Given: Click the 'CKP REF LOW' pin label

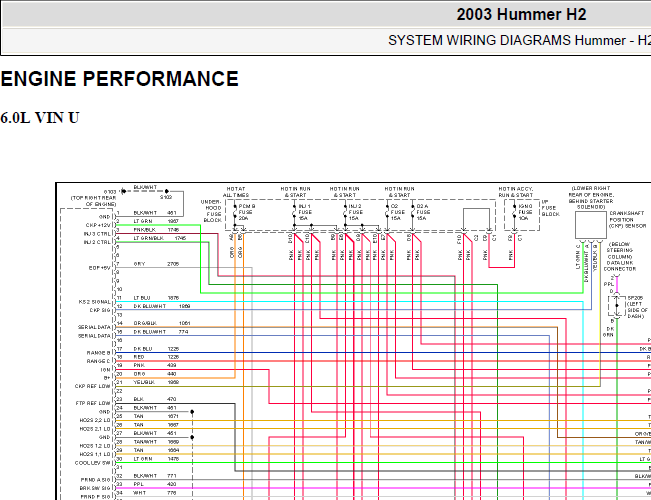Looking at the screenshot, I should click(x=93, y=386).
